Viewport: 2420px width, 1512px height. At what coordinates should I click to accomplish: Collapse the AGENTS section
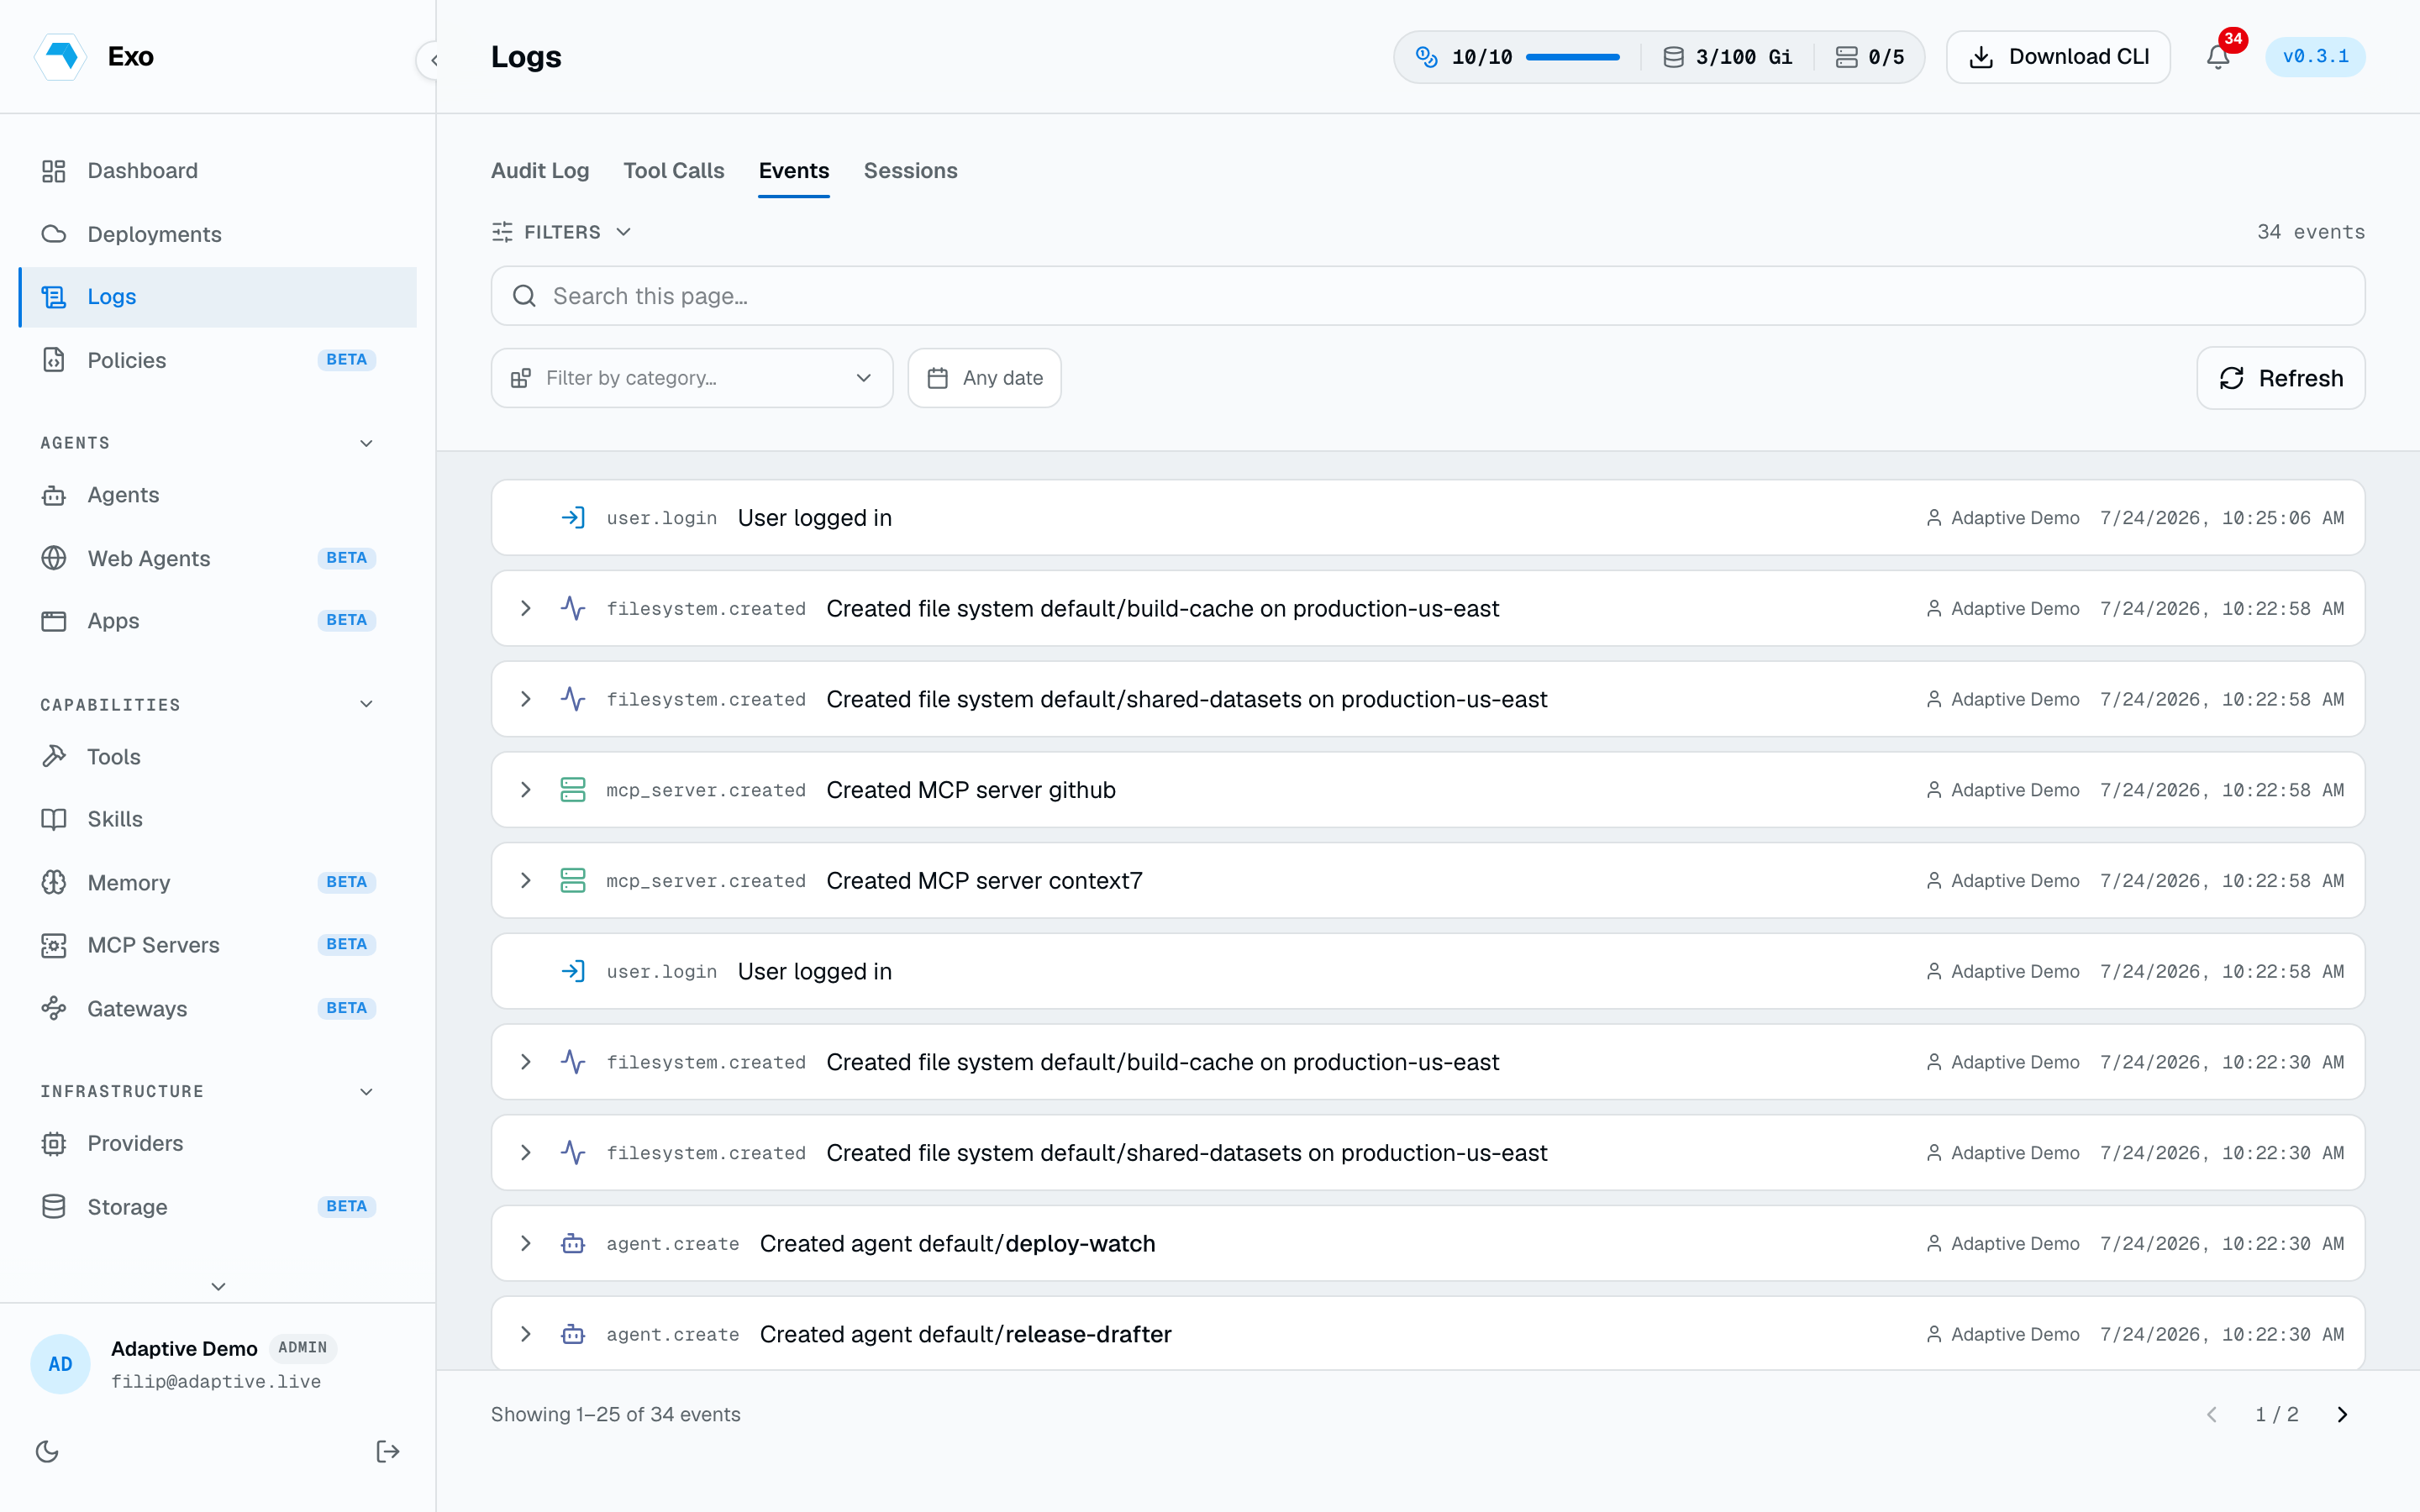(x=366, y=443)
